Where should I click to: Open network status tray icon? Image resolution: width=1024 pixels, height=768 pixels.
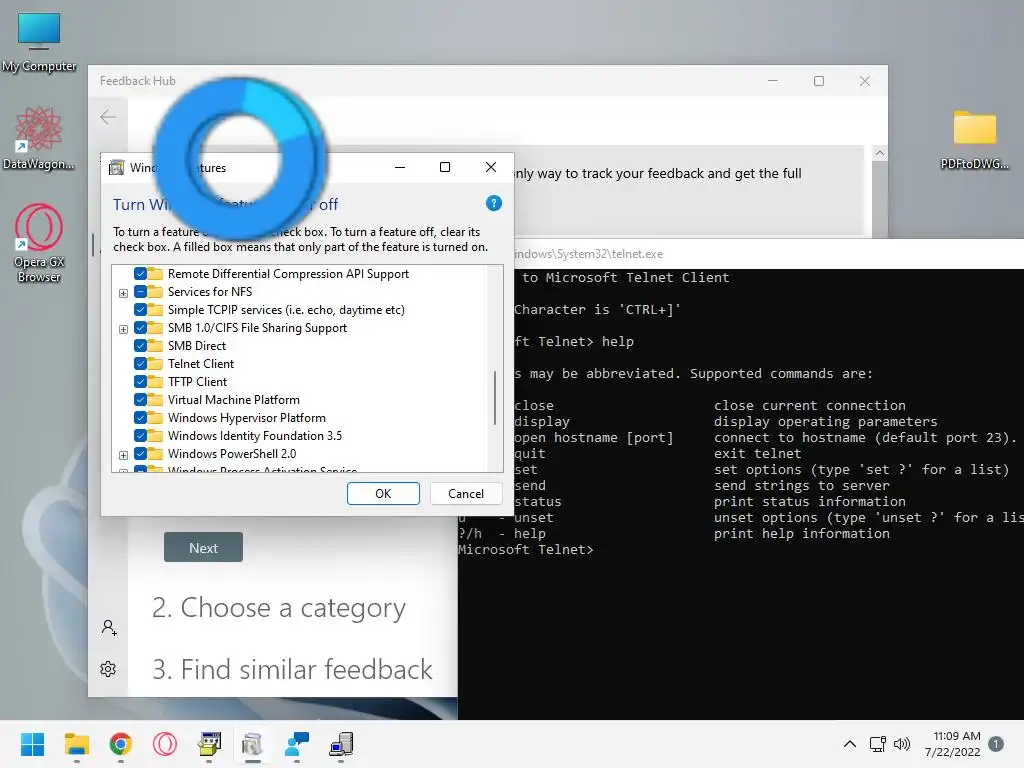[877, 744]
